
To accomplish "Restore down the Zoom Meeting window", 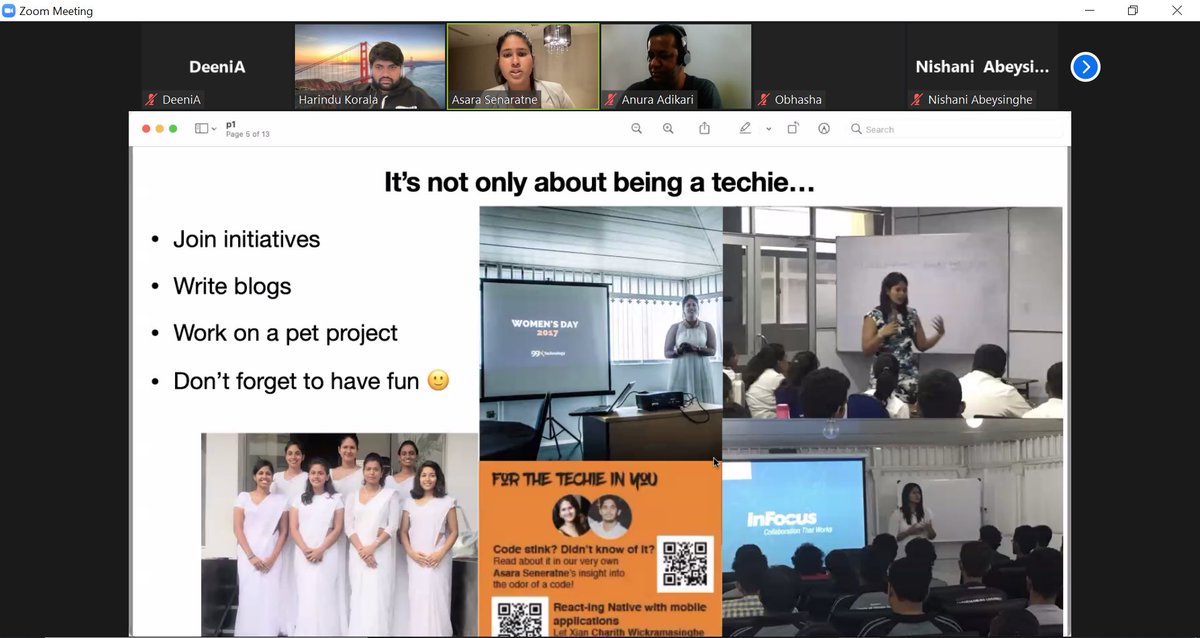I will (1133, 11).
